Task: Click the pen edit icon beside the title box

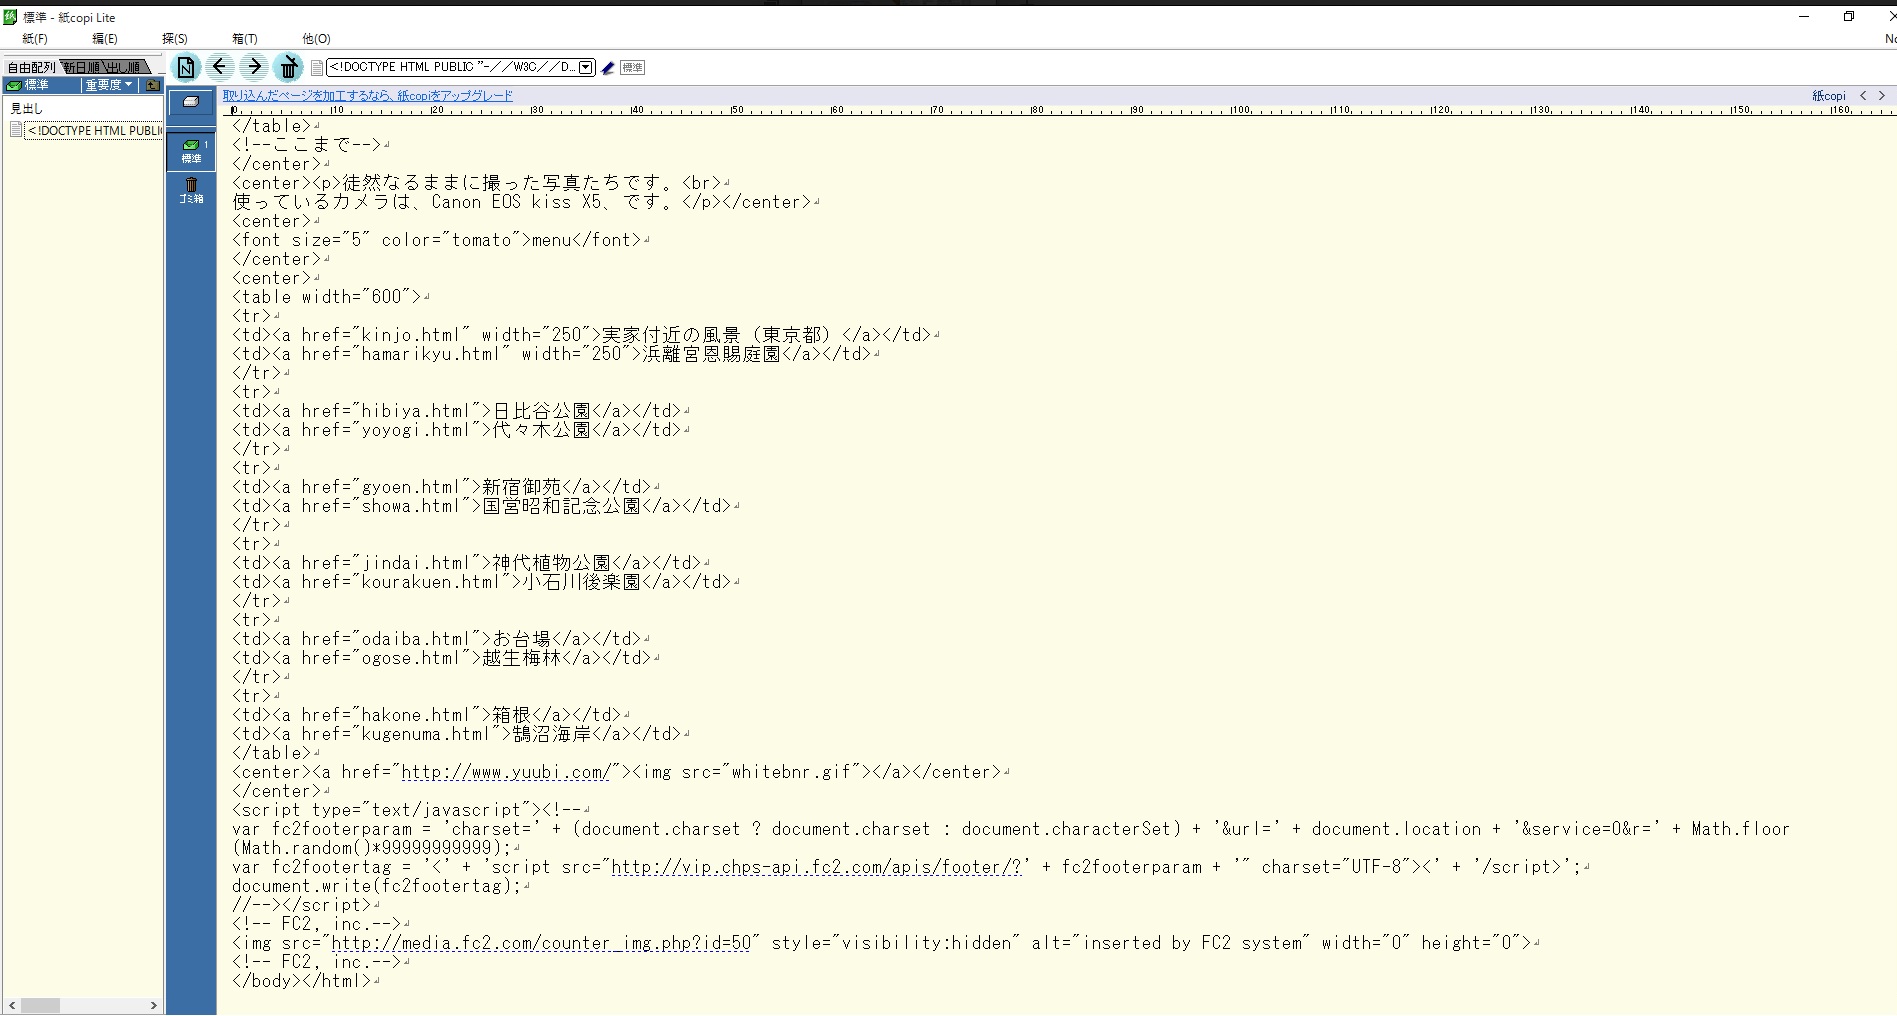Action: (x=608, y=67)
